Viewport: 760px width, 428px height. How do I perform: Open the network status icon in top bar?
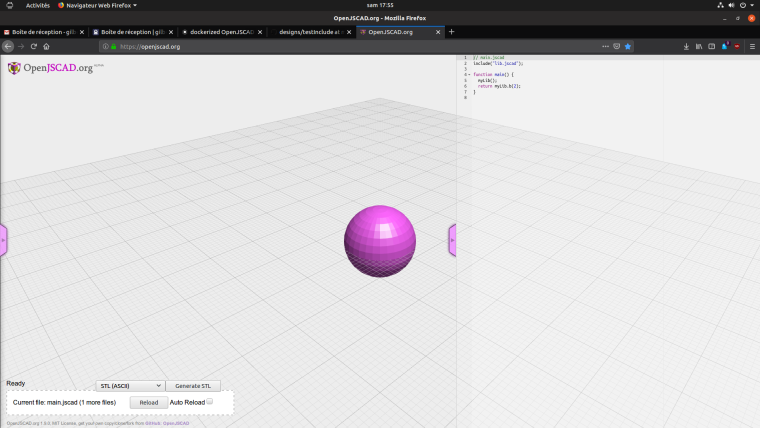click(720, 5)
